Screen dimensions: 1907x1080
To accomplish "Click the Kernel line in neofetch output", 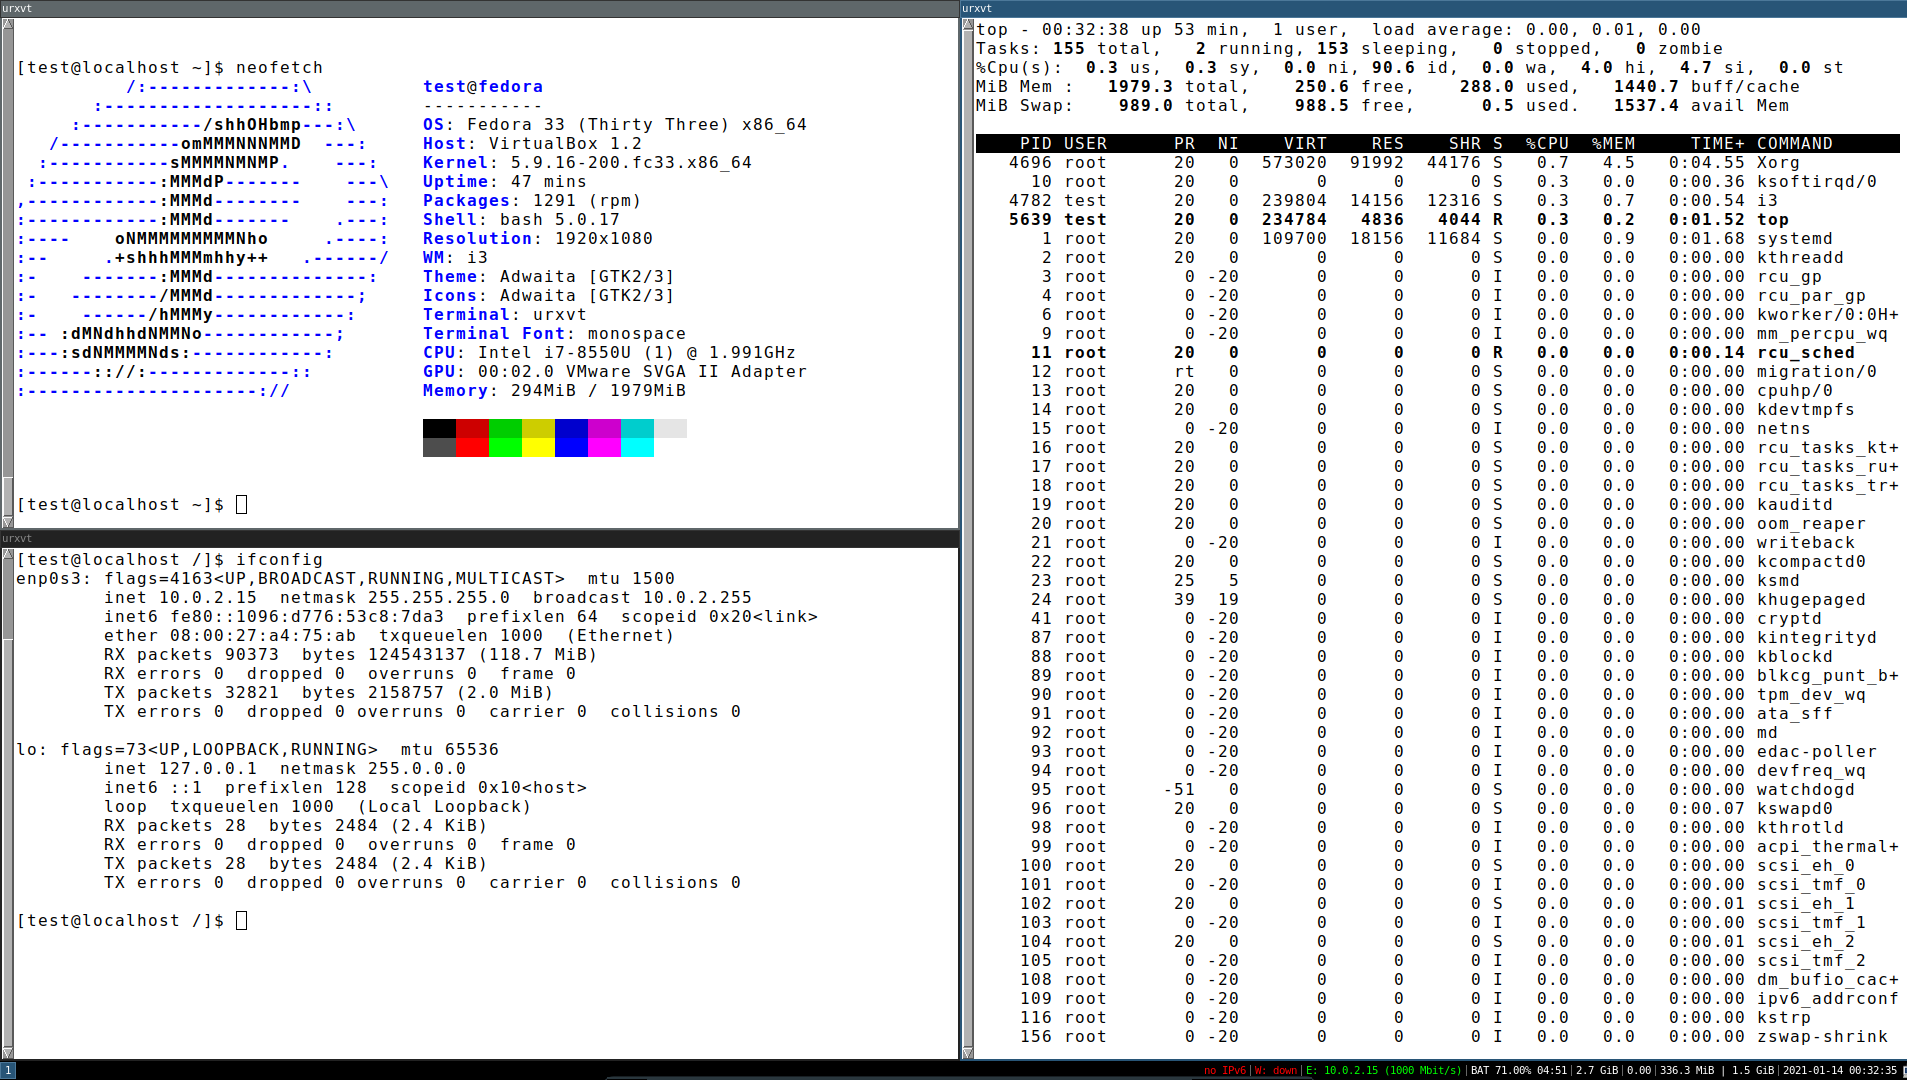I will click(587, 163).
